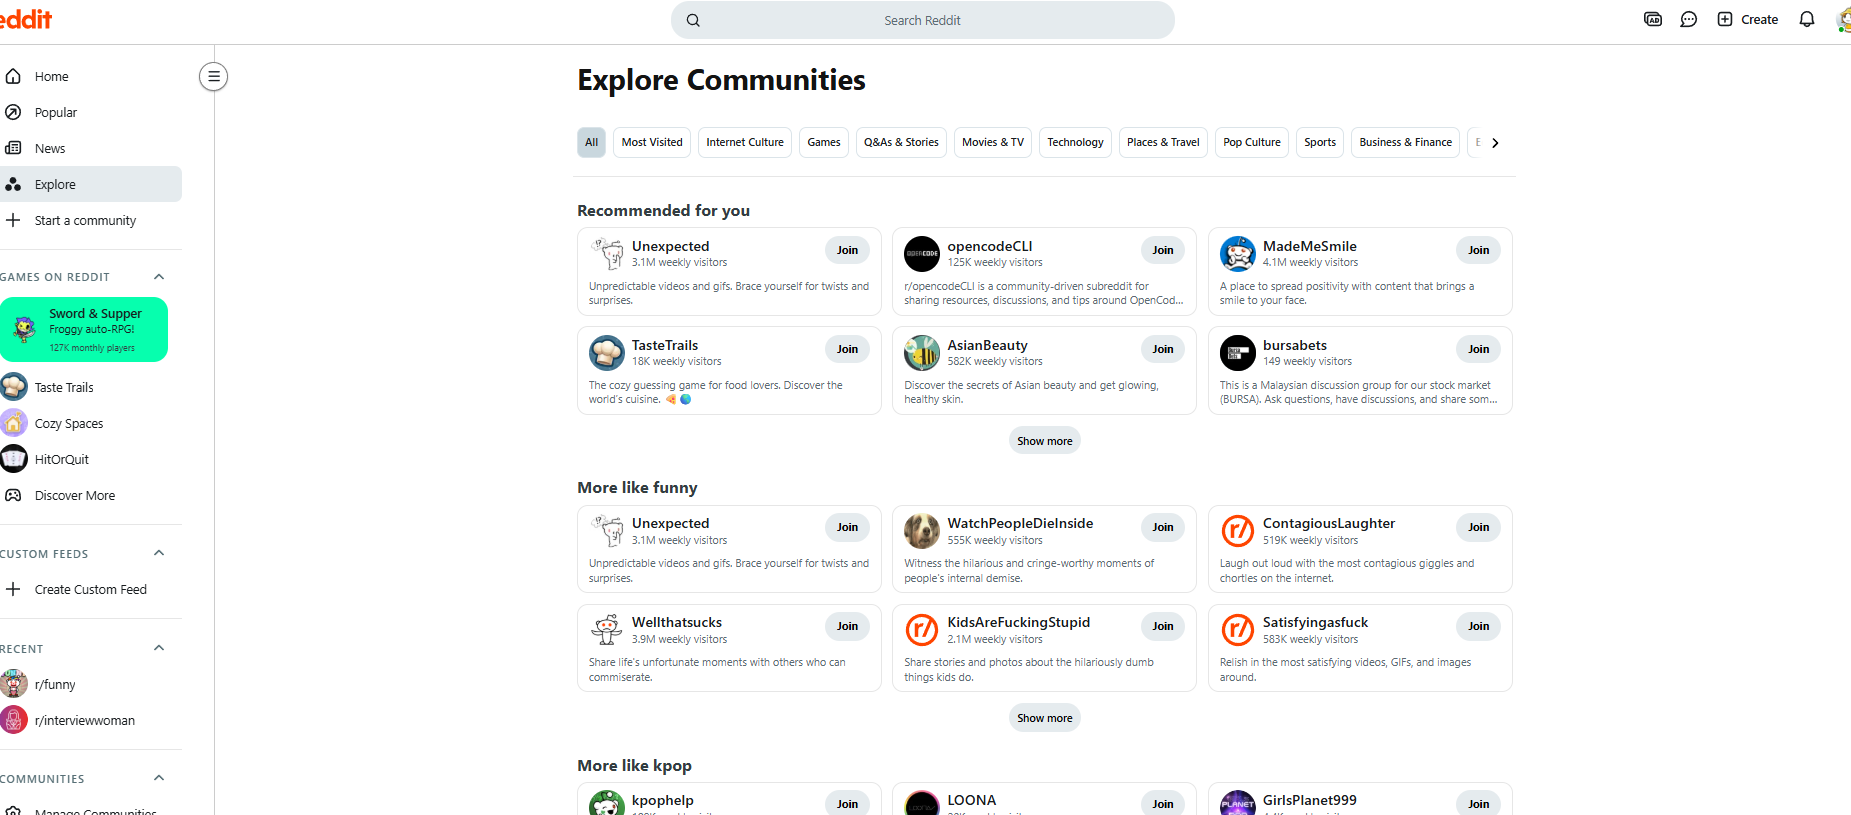
Task: Click the plus icon for Create Custom Feed
Action: point(13,589)
